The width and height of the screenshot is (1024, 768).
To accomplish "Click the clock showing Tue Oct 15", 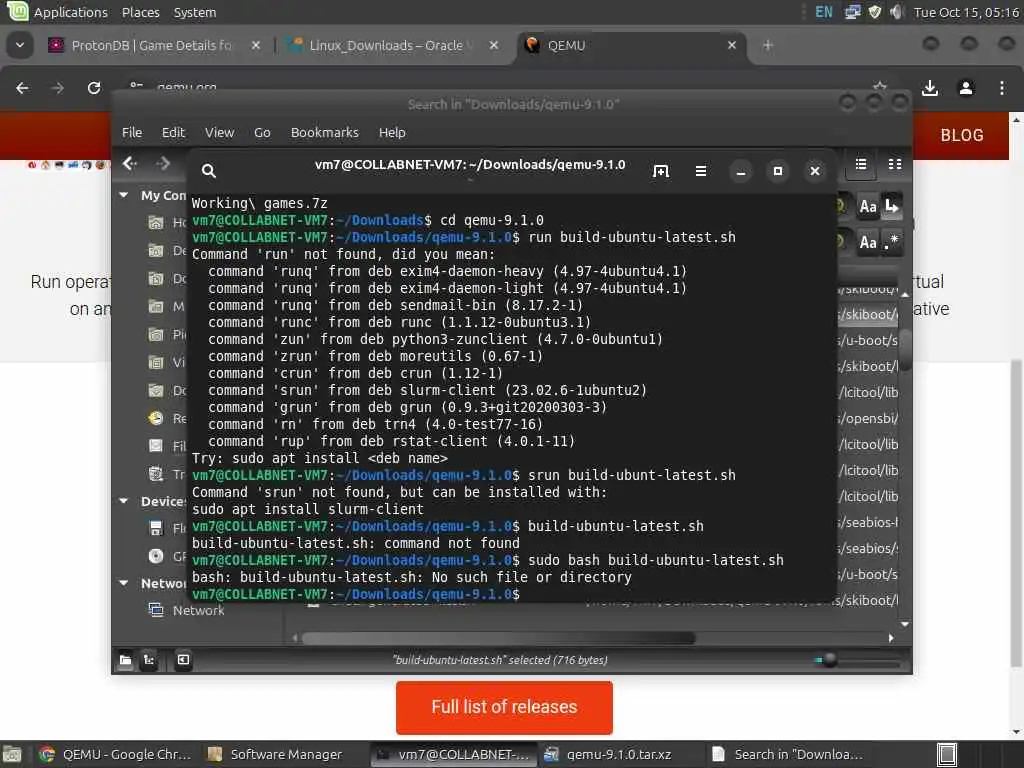I will click(965, 12).
